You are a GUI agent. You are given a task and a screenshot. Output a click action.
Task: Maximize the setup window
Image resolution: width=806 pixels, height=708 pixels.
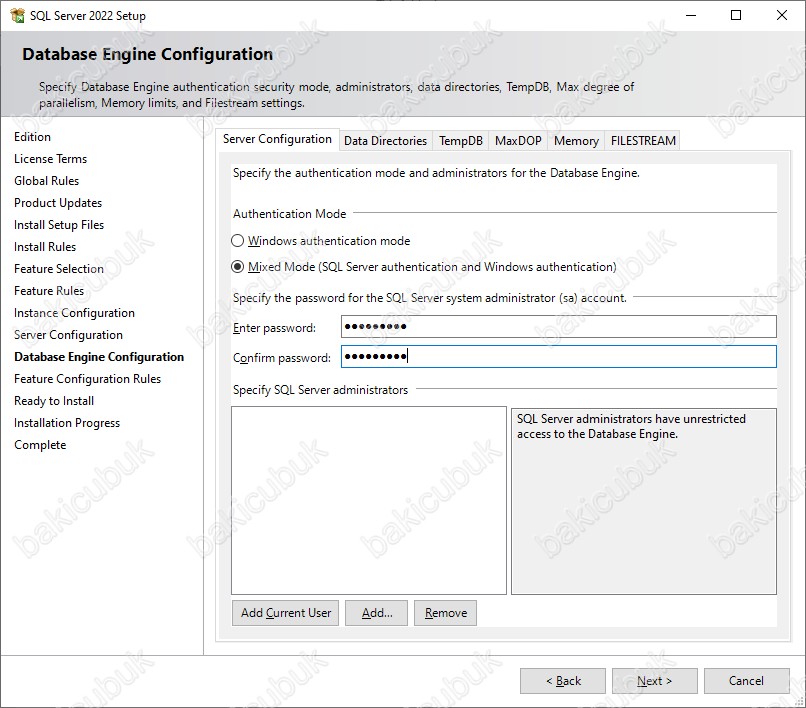pyautogui.click(x=736, y=15)
